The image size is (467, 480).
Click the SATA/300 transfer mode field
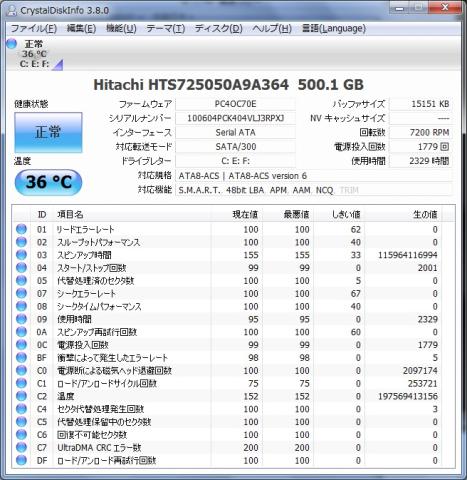tap(235, 147)
